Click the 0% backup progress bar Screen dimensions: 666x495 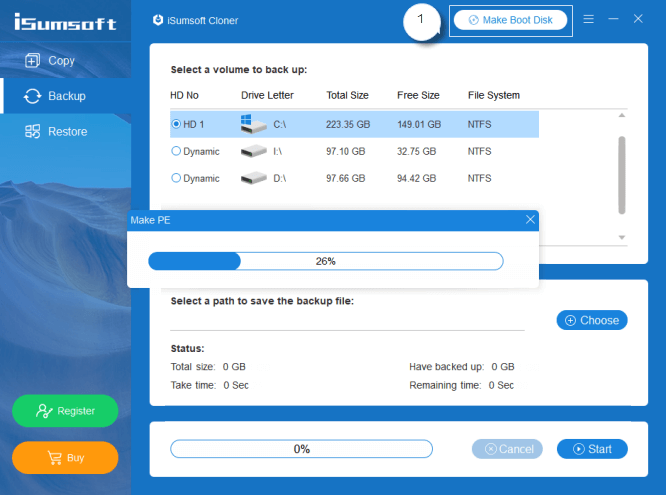pyautogui.click(x=302, y=449)
